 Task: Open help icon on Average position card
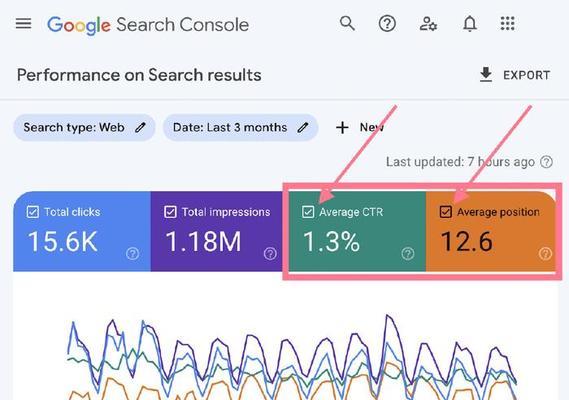545,253
